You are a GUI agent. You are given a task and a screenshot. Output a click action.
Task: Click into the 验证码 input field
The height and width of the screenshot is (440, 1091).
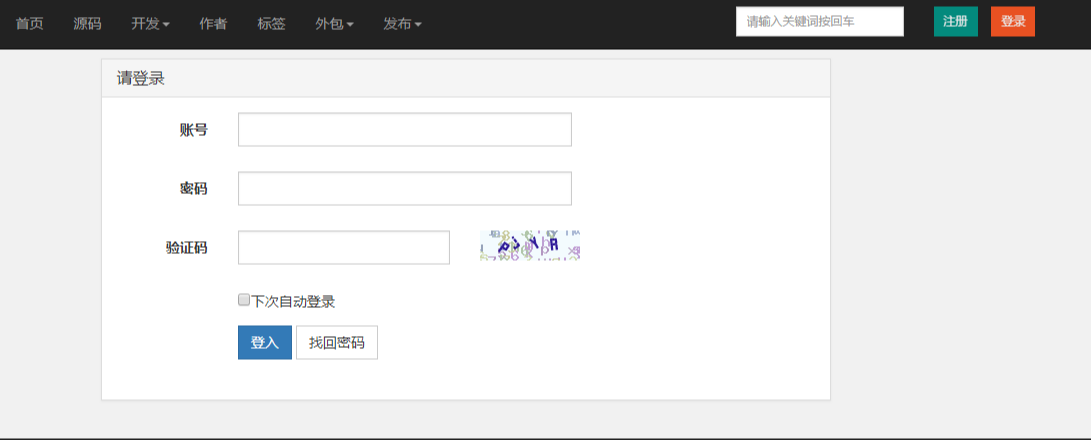[x=344, y=247]
